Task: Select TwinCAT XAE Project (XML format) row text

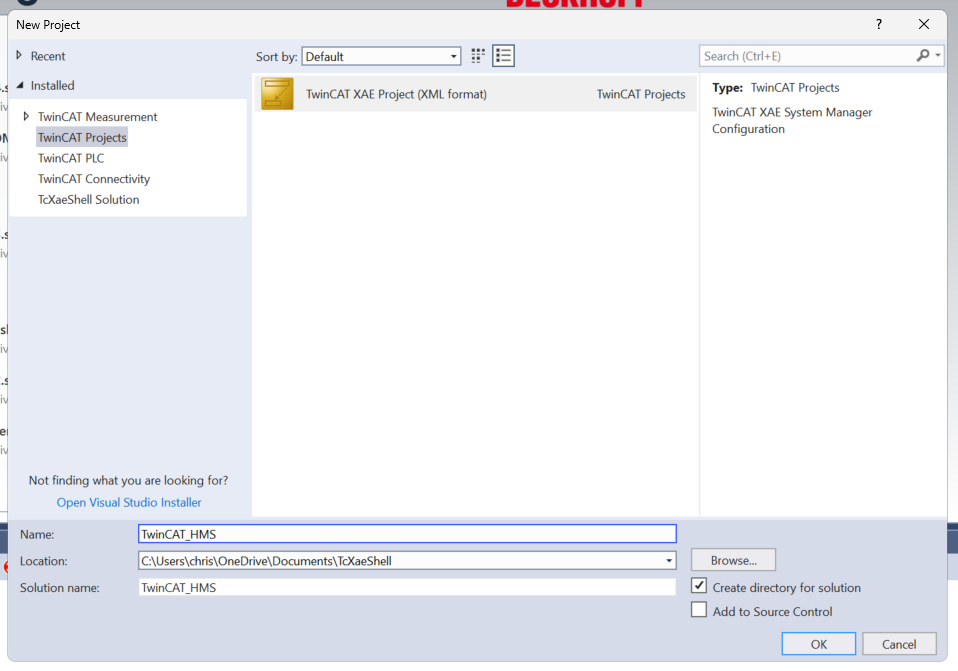Action: tap(397, 94)
